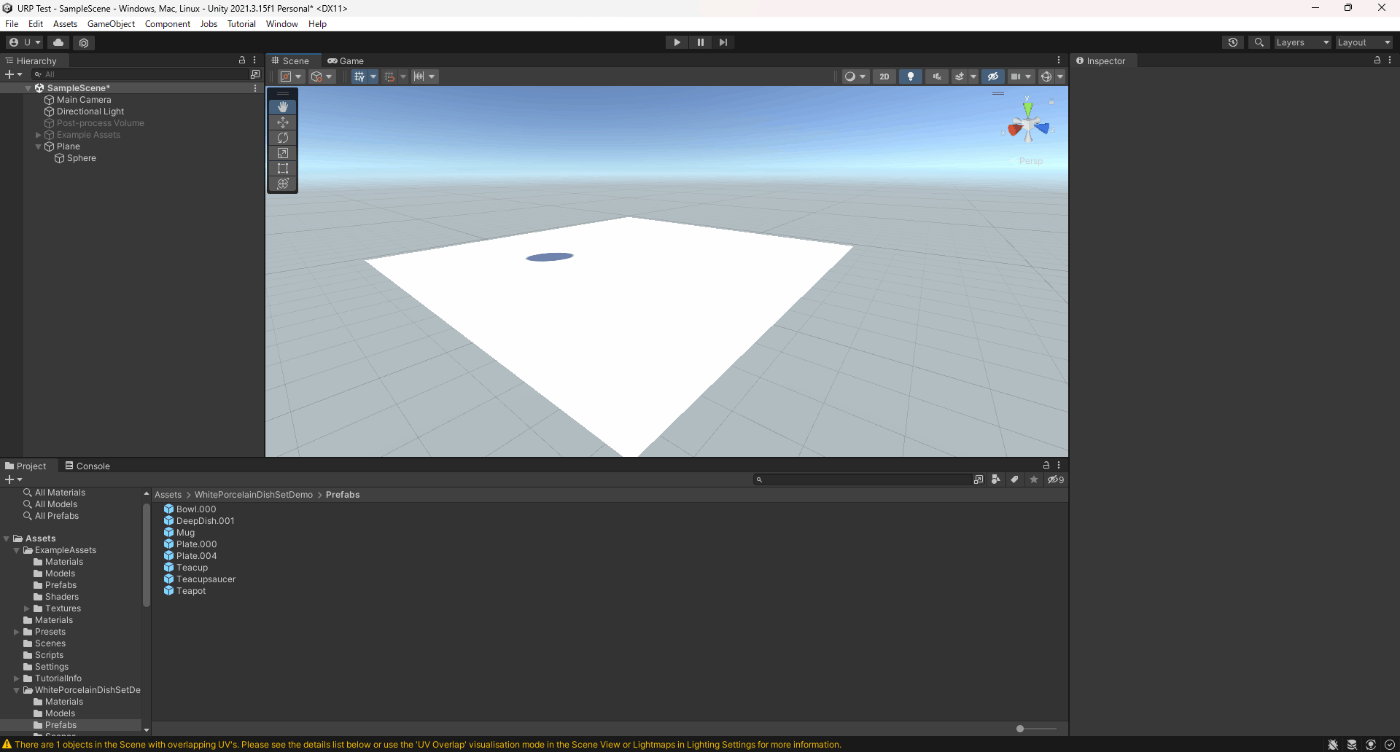Viewport: 1400px width, 752px height.
Task: Click the global search magnifier icon
Action: tap(1260, 43)
